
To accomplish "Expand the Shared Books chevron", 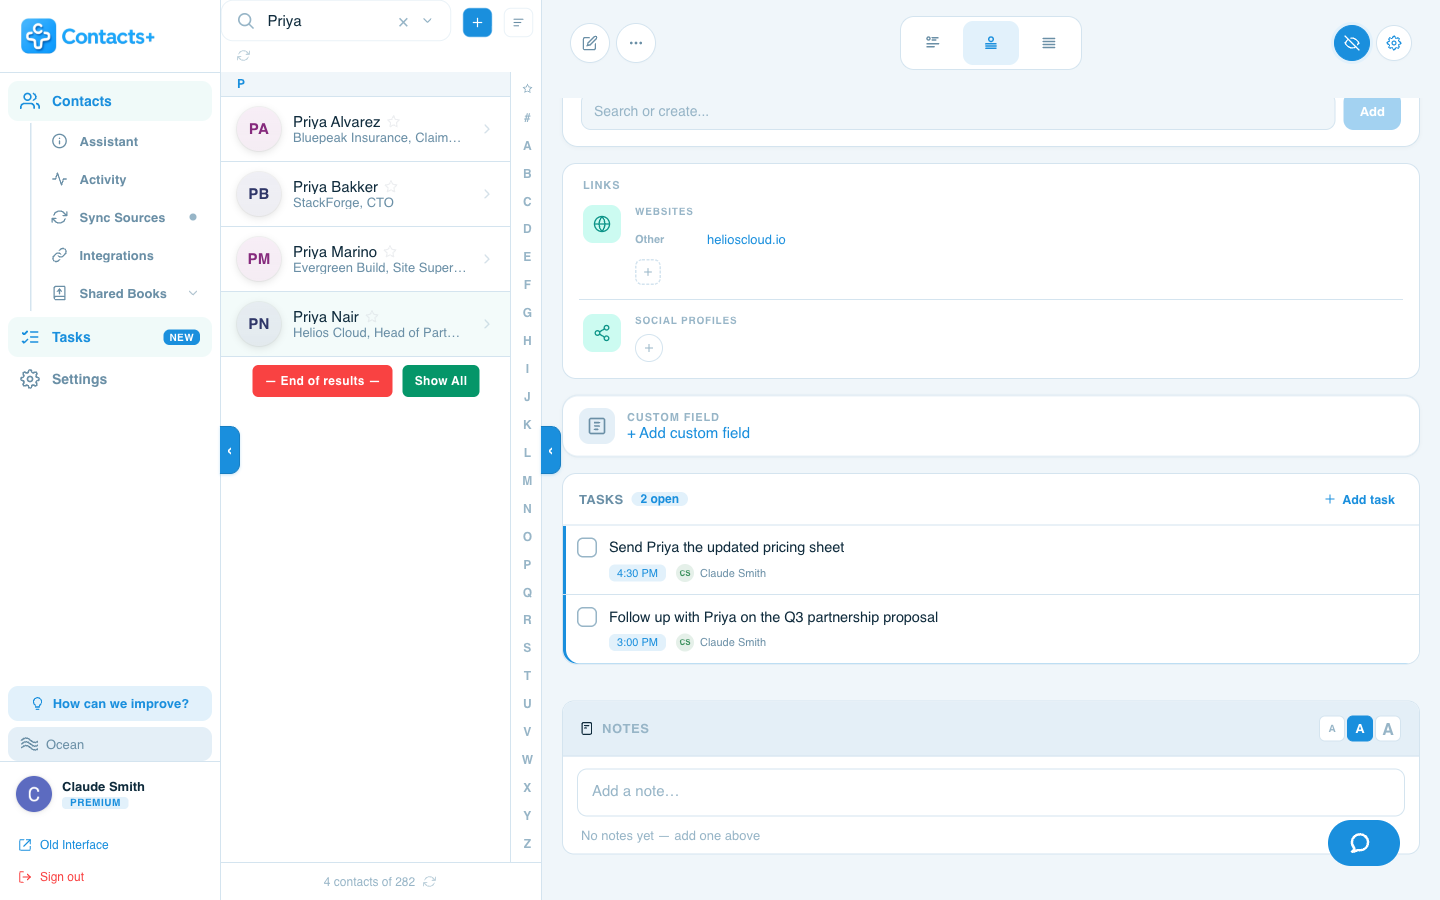I will click(193, 294).
